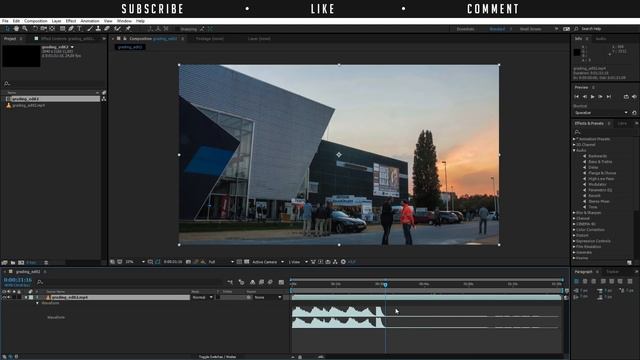Toggle mute audio in Preview panel
The image size is (640, 360).
pos(634,97)
